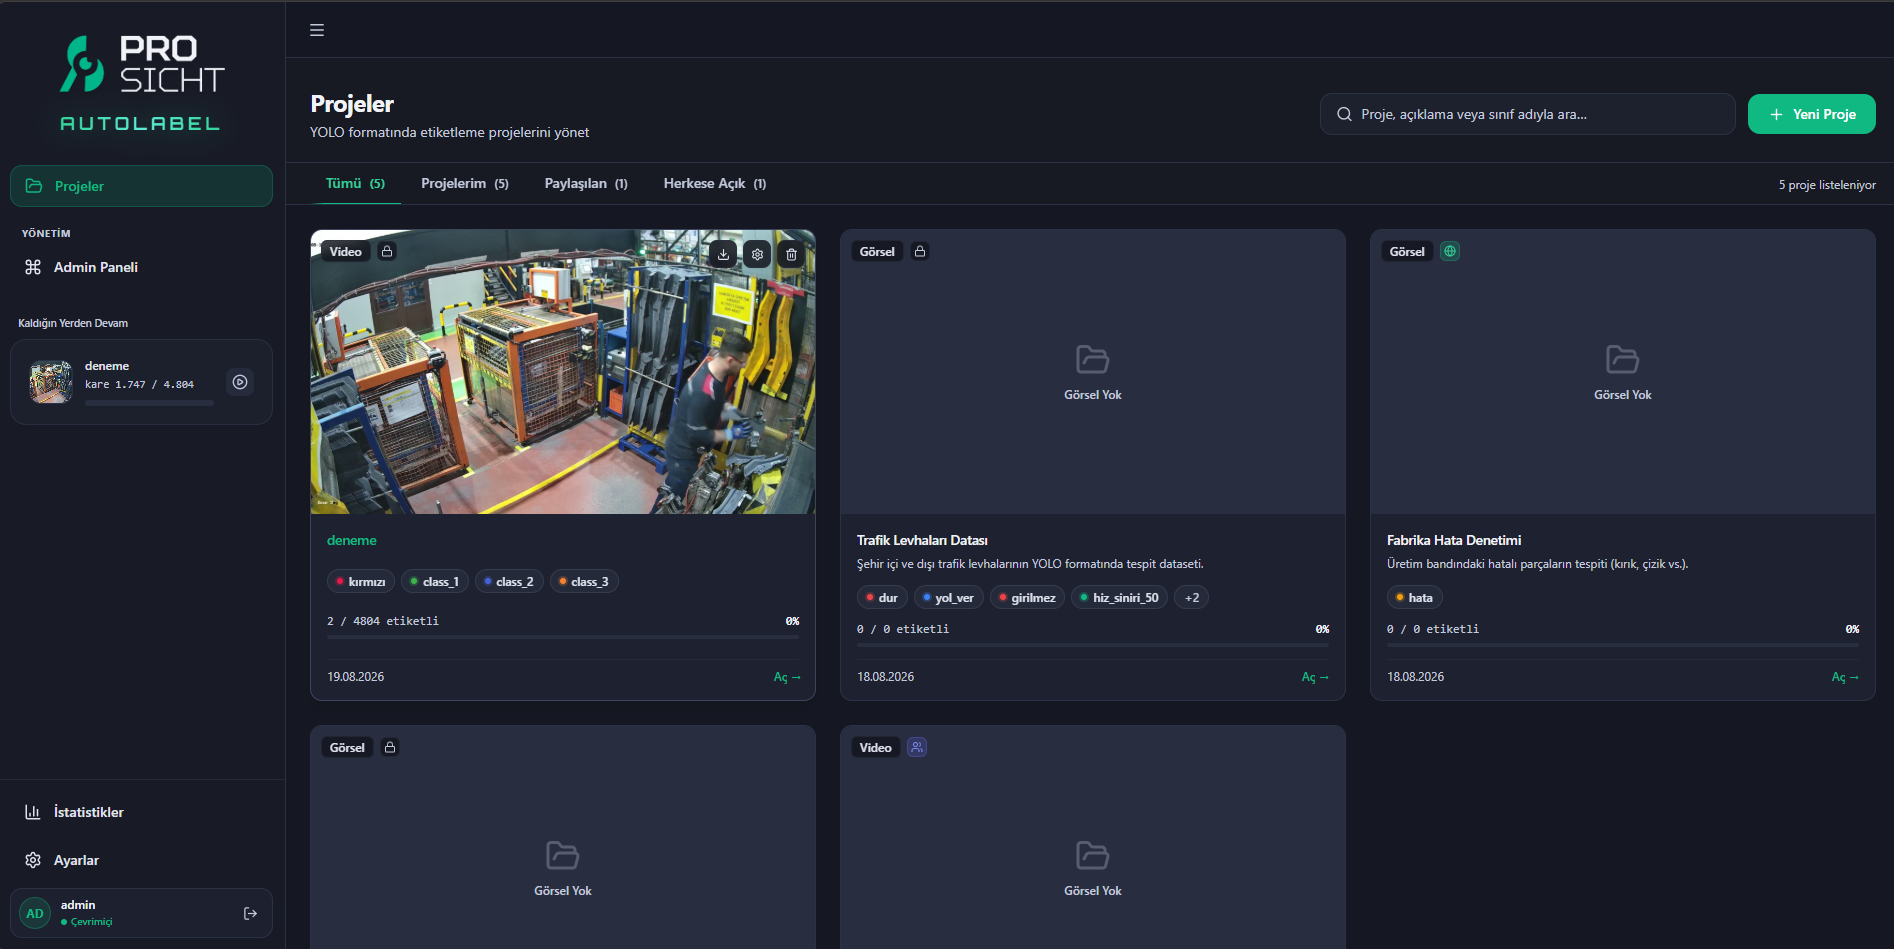Switch to the Tümü tab
The height and width of the screenshot is (949, 1894).
click(355, 184)
